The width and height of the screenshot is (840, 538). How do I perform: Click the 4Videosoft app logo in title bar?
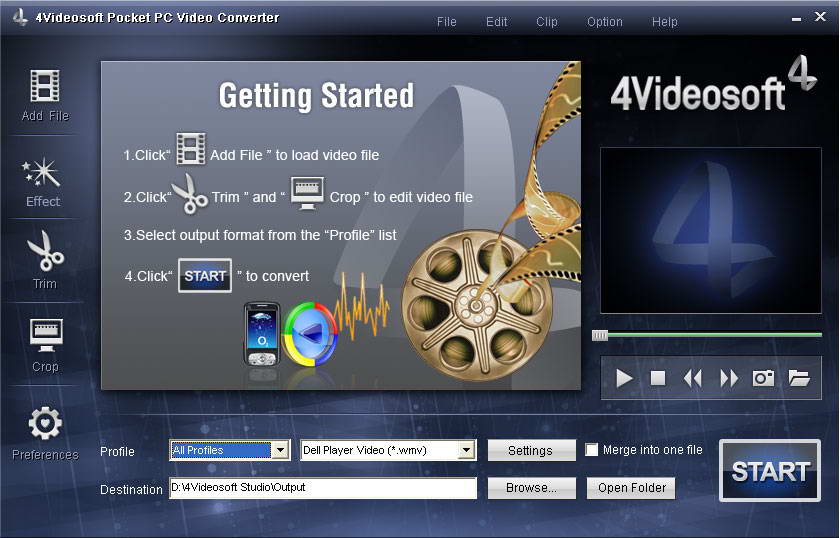20,17
